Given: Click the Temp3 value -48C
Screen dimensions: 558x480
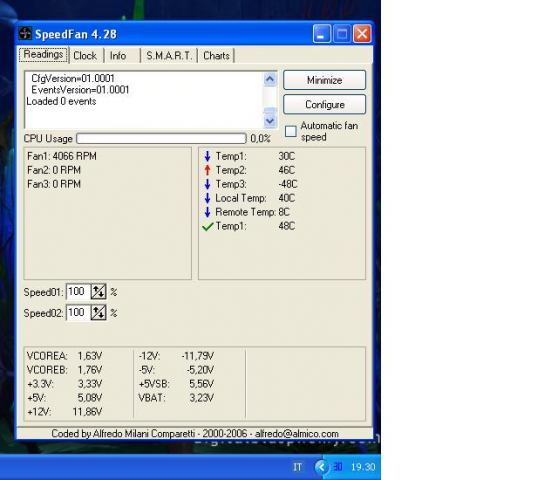Looking at the screenshot, I should click(x=288, y=184).
